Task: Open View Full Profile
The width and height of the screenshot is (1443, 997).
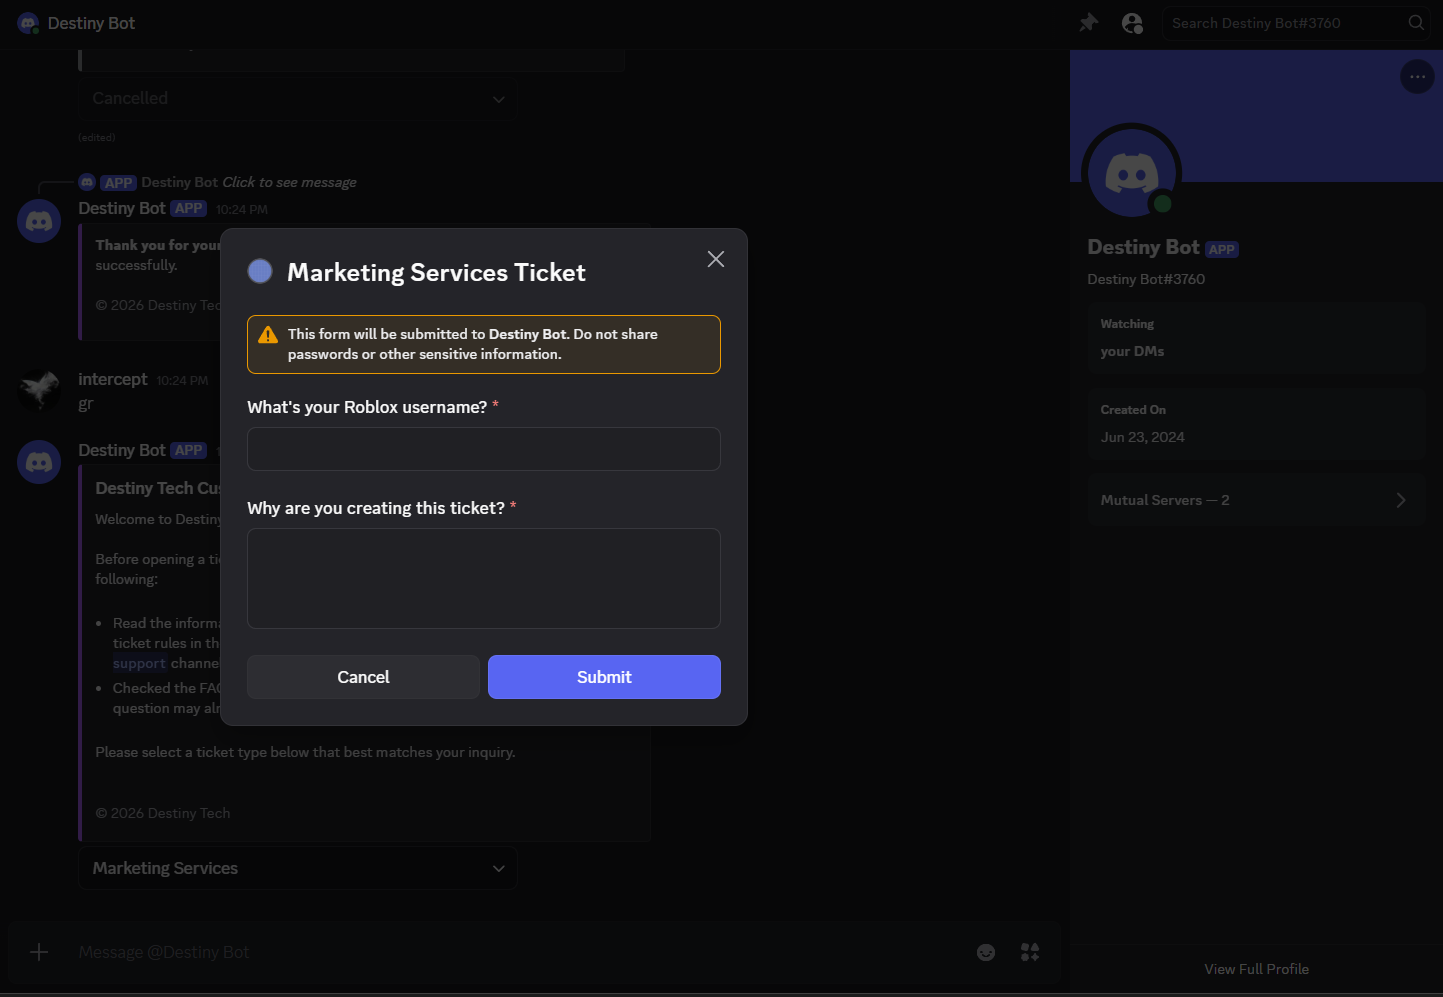Action: 1256,969
